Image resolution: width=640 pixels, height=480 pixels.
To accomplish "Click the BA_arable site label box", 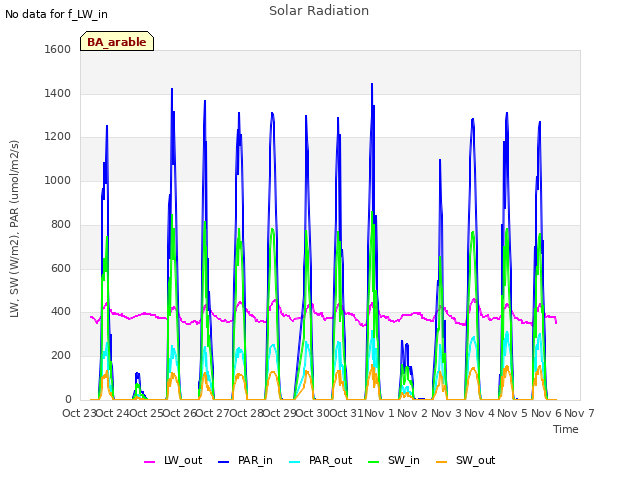I will (117, 41).
